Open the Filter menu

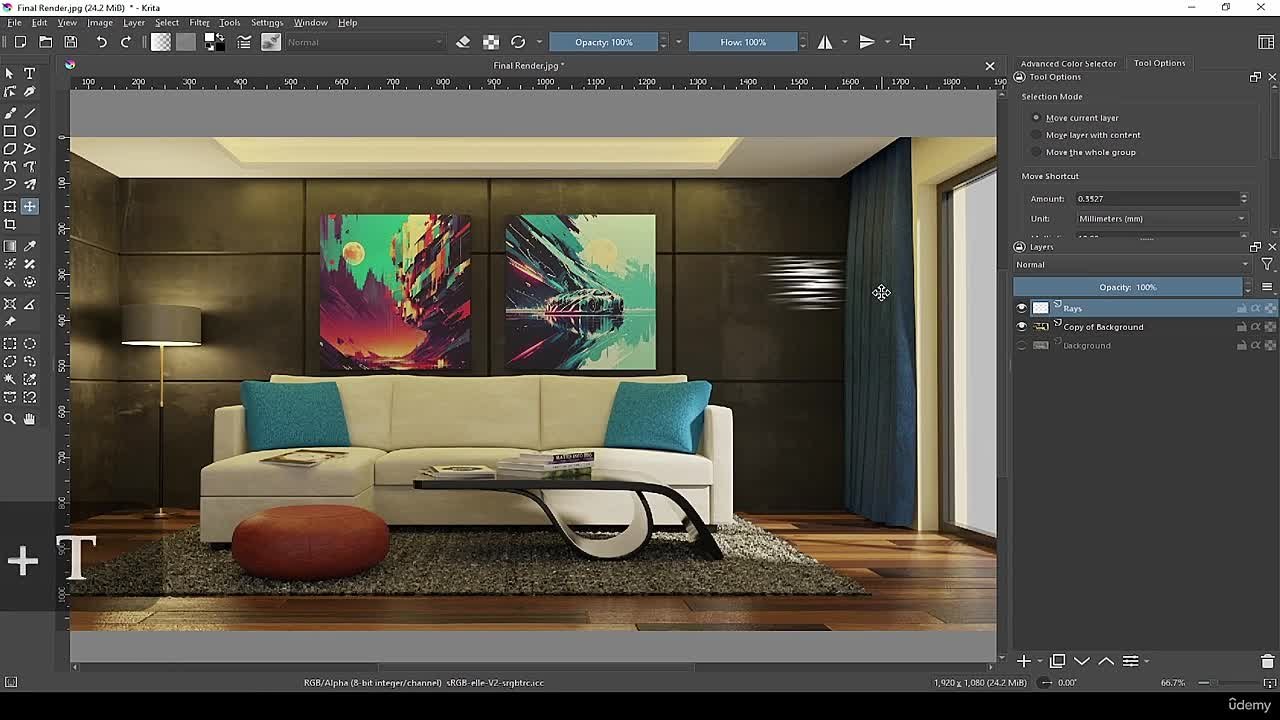199,22
